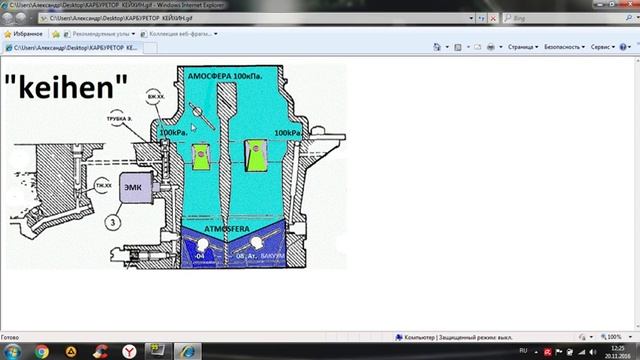This screenshot has width=640, height=360.
Task: Select the КАРБЮРЕТОР browser tab
Action: [72, 48]
